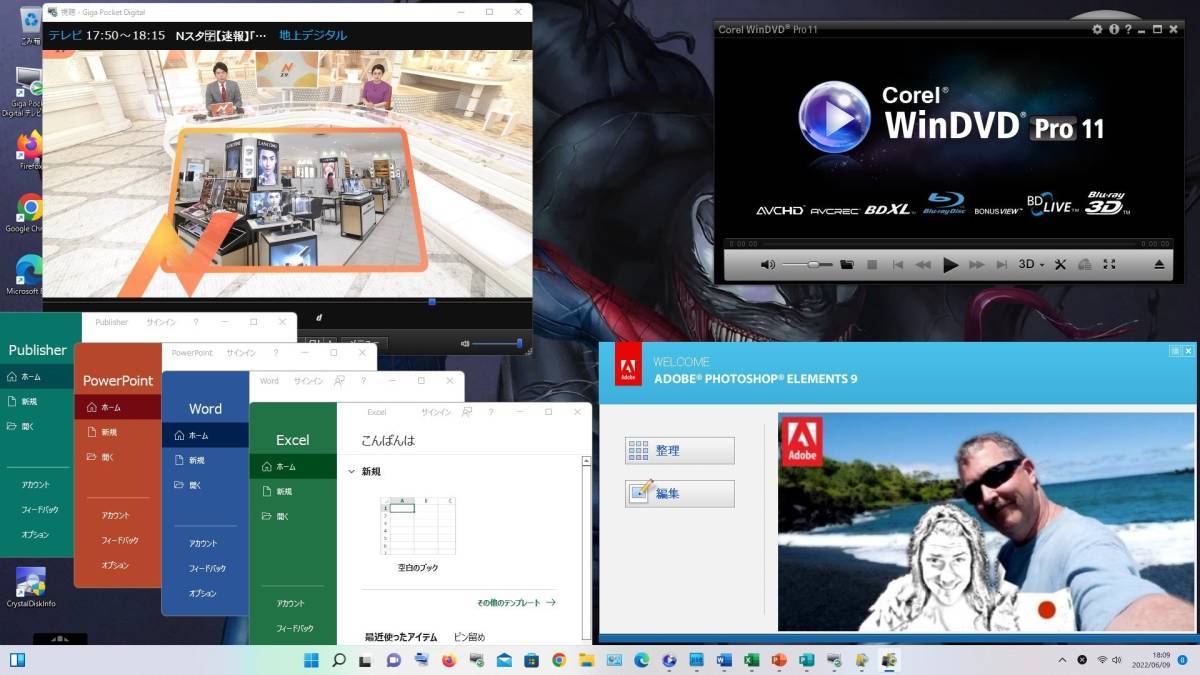Open アカウント in Excel sidebar
This screenshot has width=1200, height=675.
pyautogui.click(x=291, y=604)
